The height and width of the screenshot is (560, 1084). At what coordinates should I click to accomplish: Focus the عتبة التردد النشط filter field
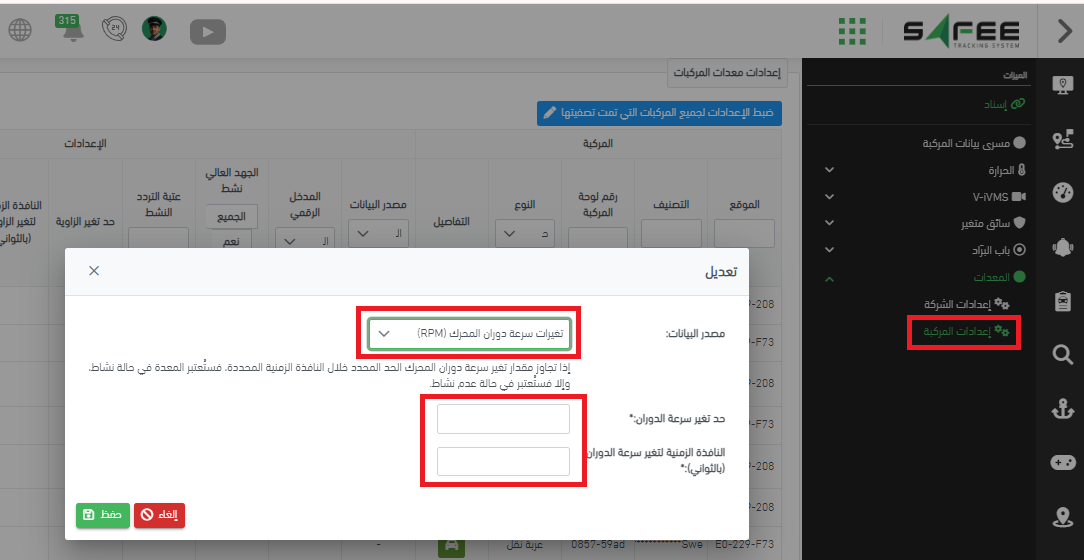[158, 238]
